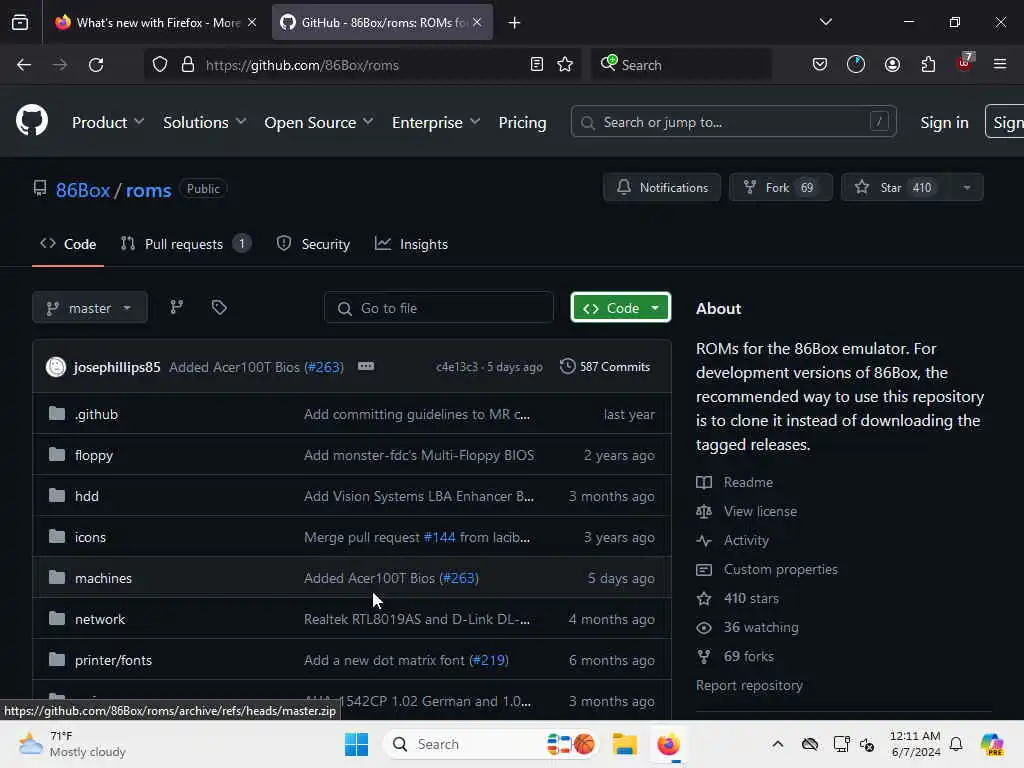
Task: Open a new tab with plus icon
Action: 515,23
